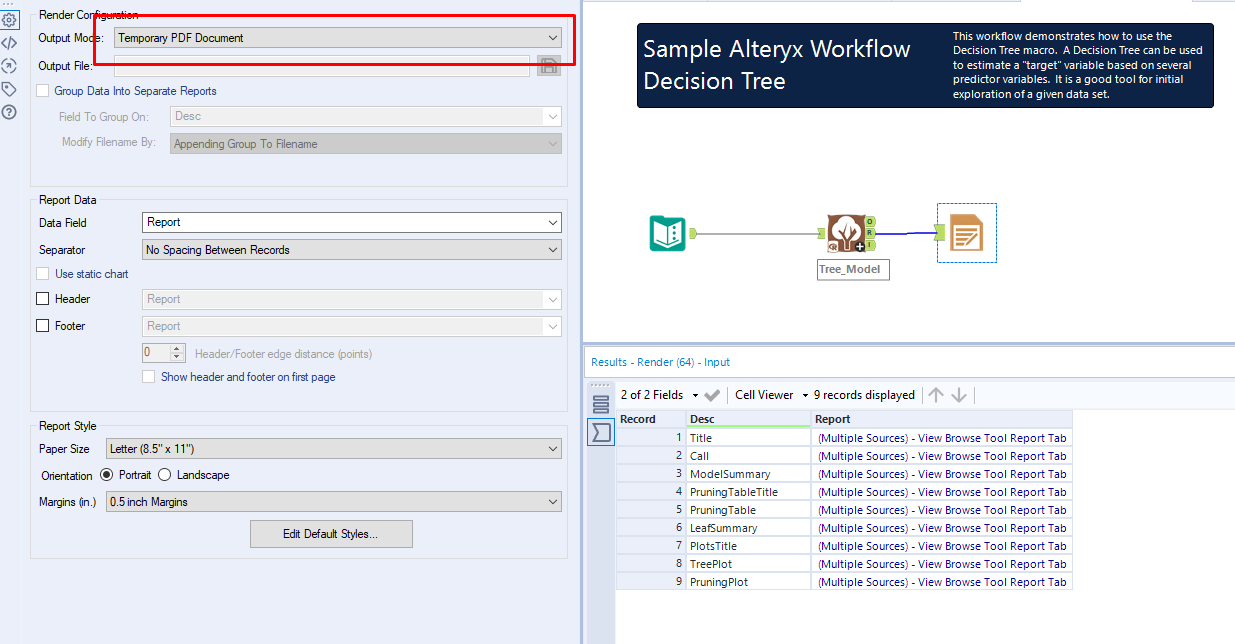This screenshot has width=1235, height=644.
Task: Select the Render tool on the canvas
Action: [966, 232]
